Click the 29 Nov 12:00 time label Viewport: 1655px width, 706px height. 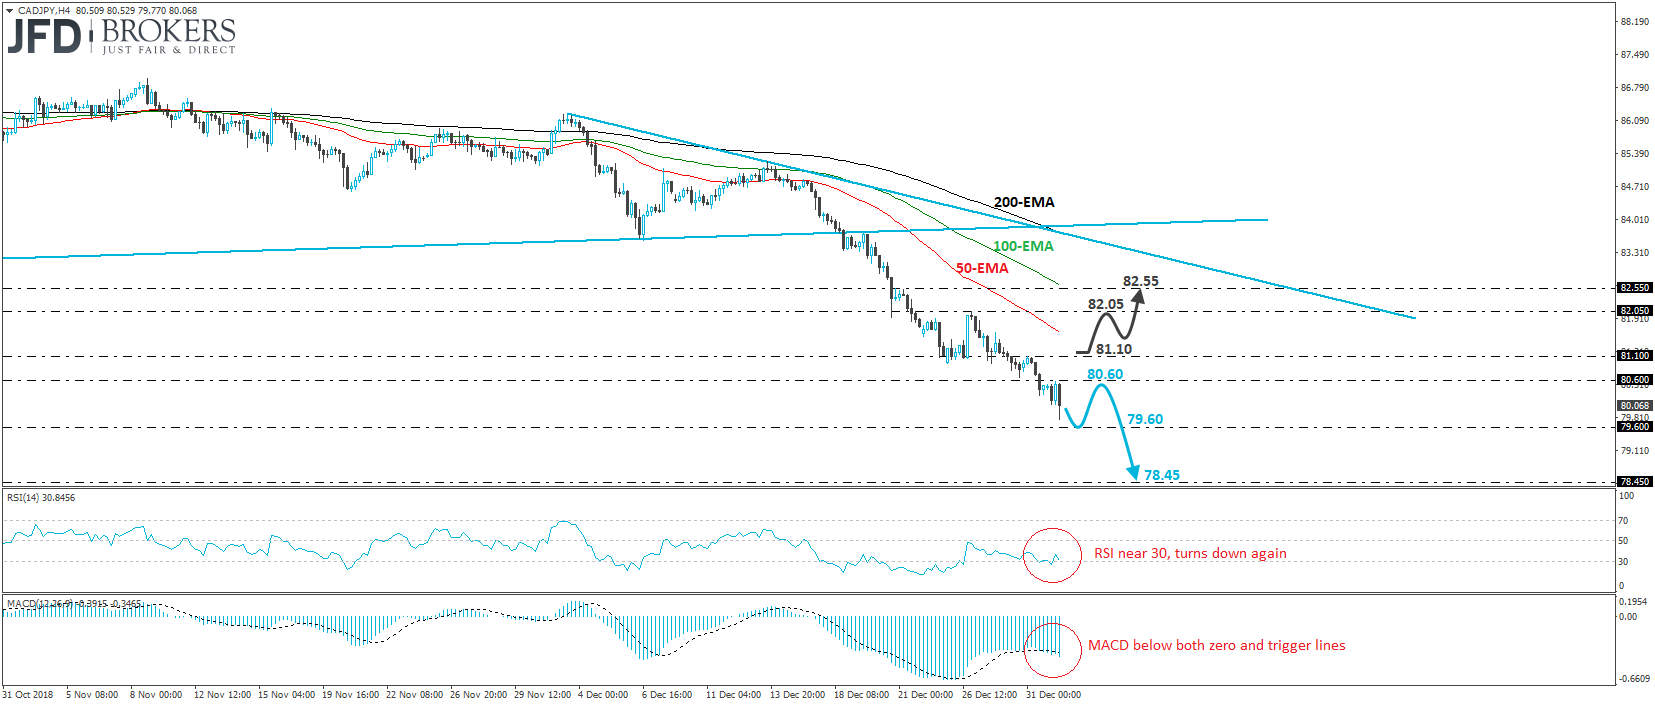[542, 694]
